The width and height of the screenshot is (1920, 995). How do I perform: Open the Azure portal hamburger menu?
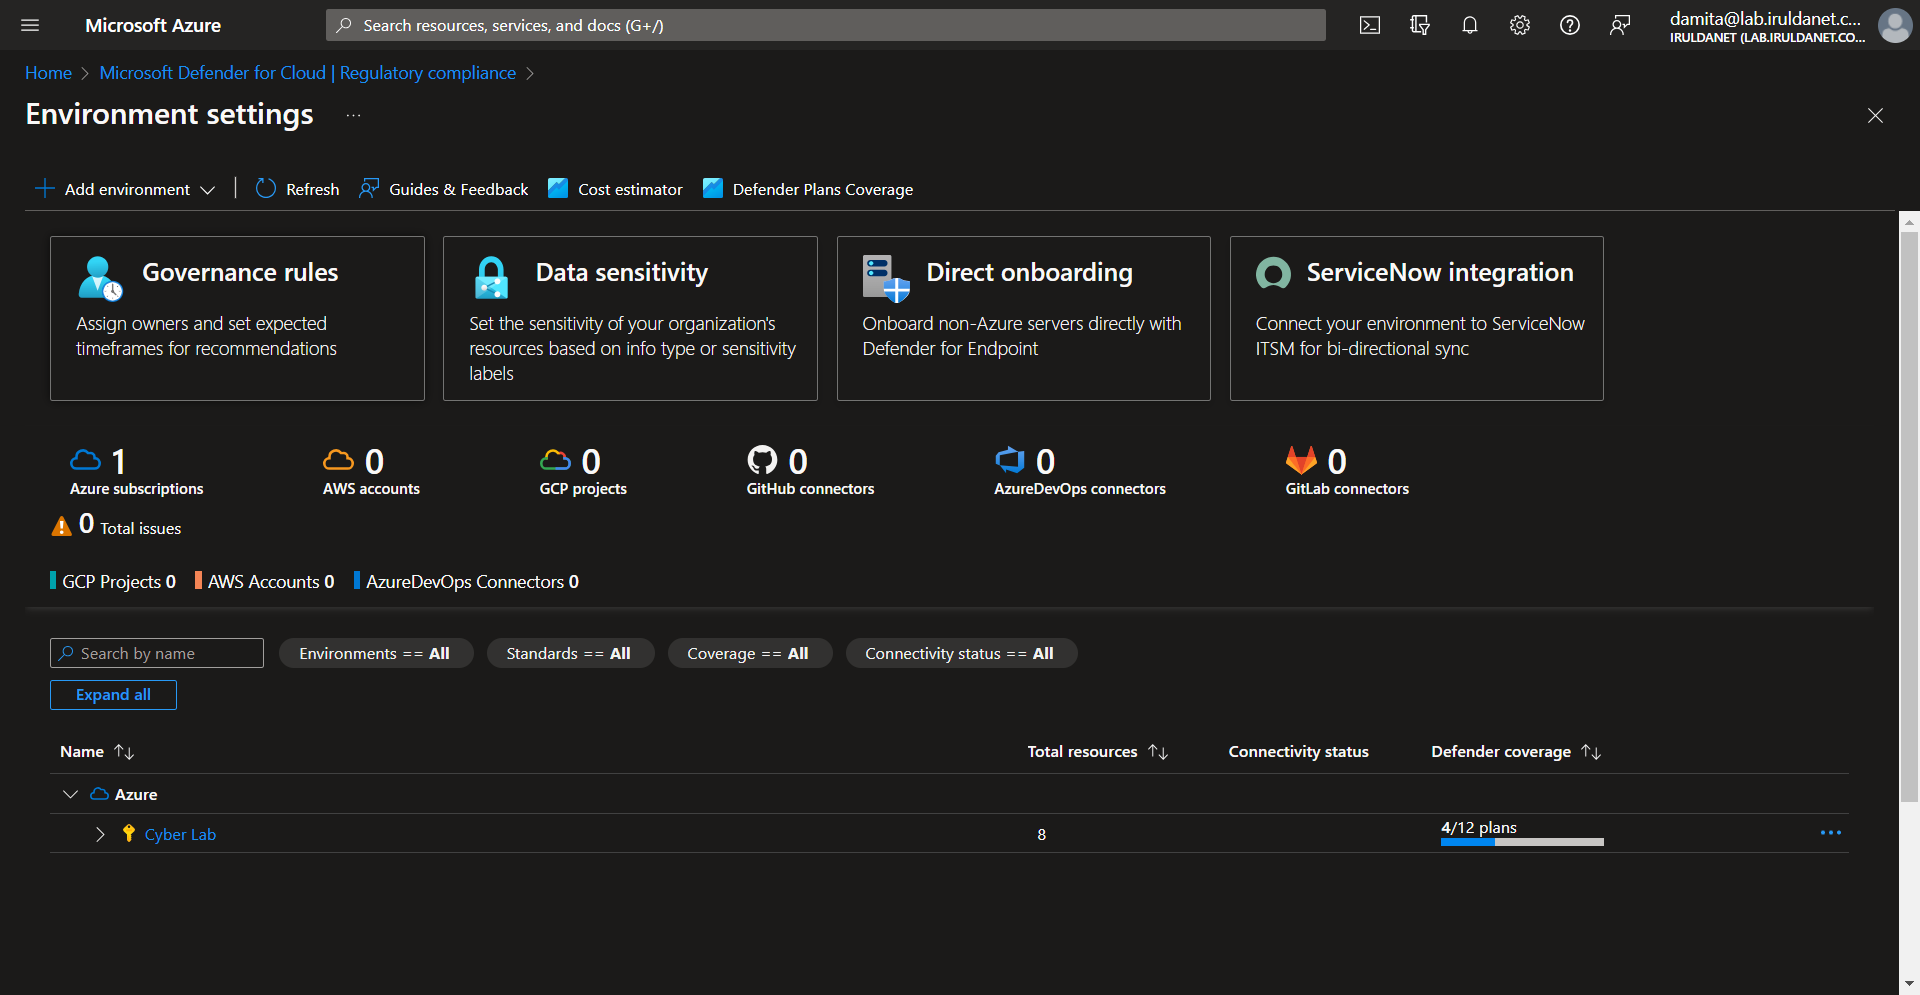(30, 25)
